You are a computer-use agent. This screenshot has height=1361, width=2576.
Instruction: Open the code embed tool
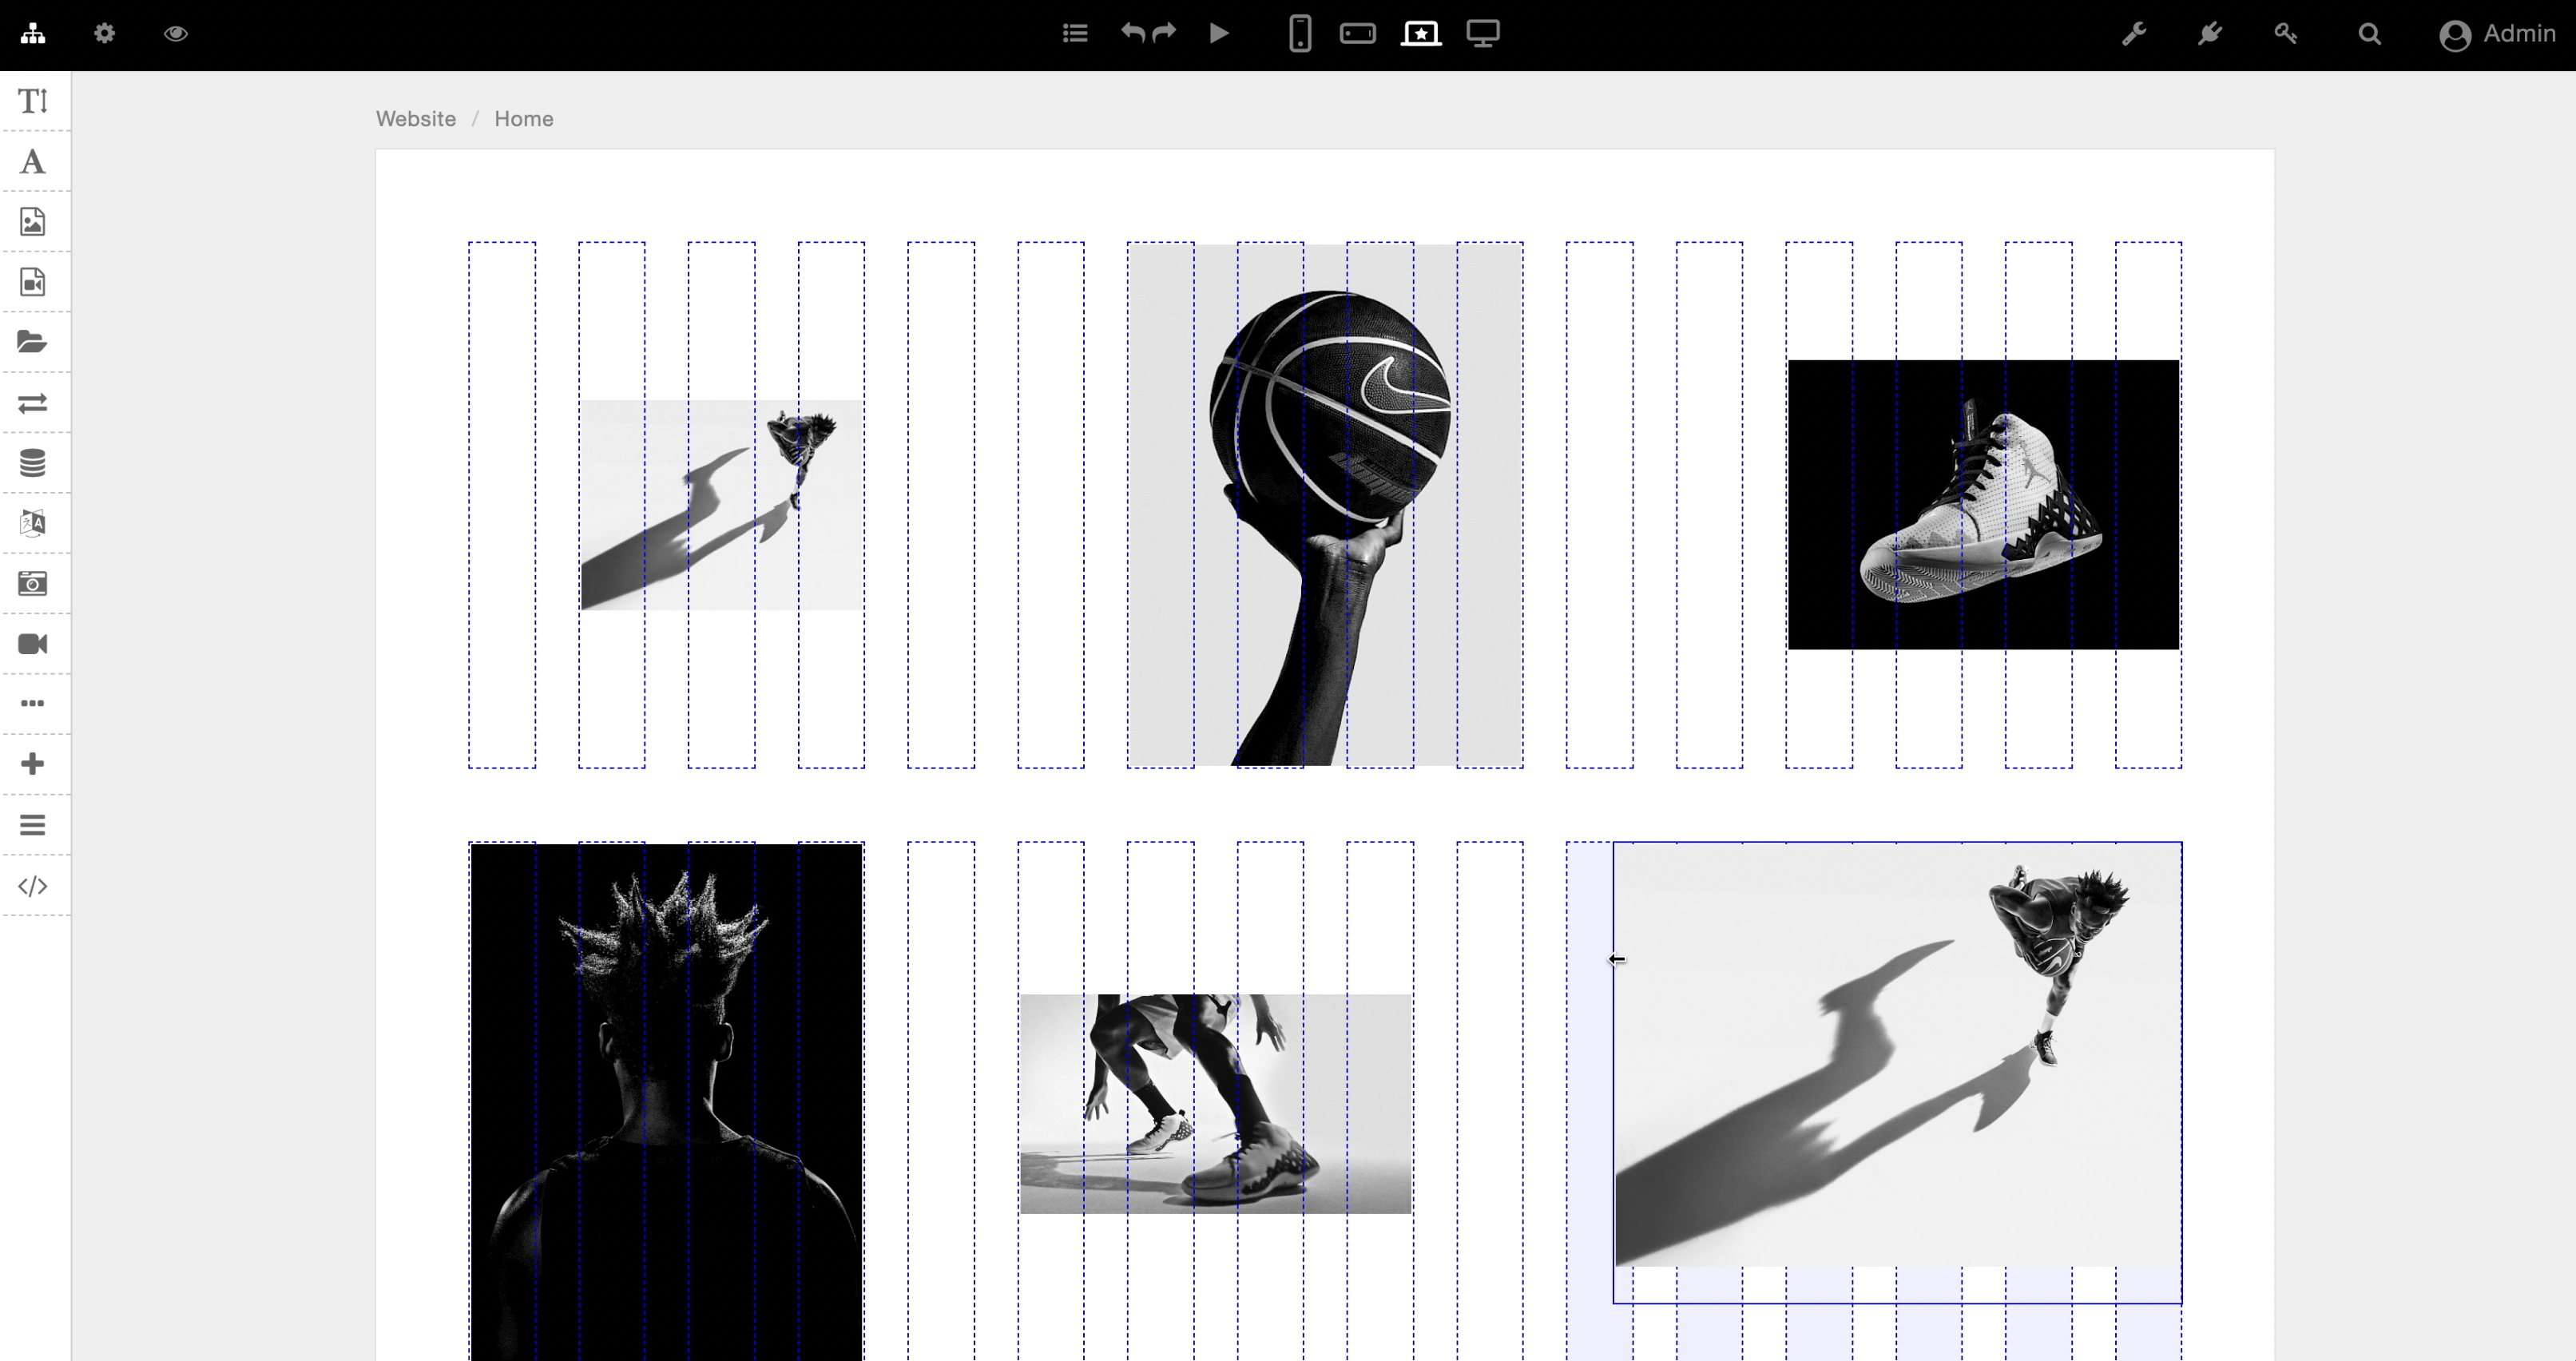(x=33, y=886)
